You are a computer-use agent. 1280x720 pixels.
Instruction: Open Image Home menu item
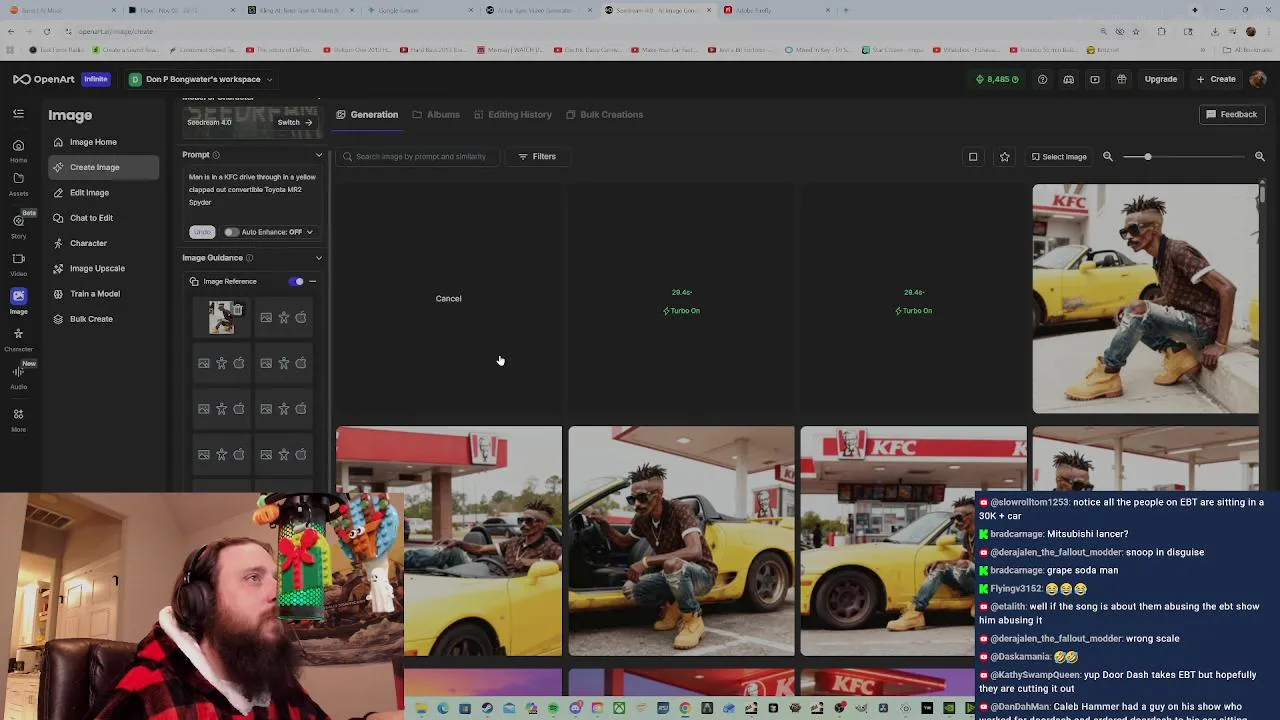(x=103, y=142)
